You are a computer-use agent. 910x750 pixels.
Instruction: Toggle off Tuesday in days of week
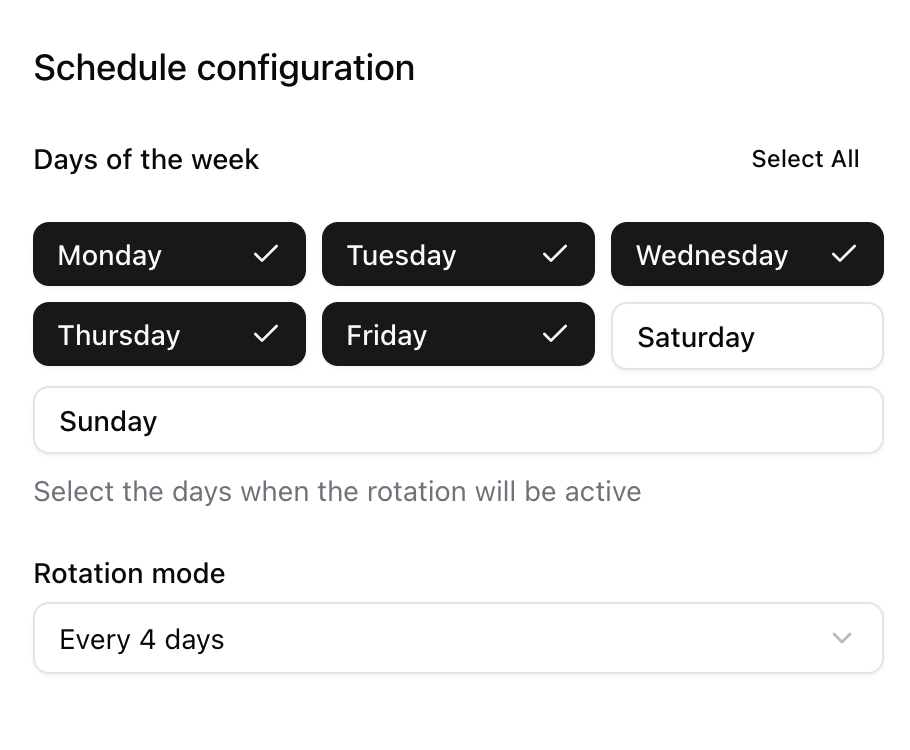(x=458, y=254)
